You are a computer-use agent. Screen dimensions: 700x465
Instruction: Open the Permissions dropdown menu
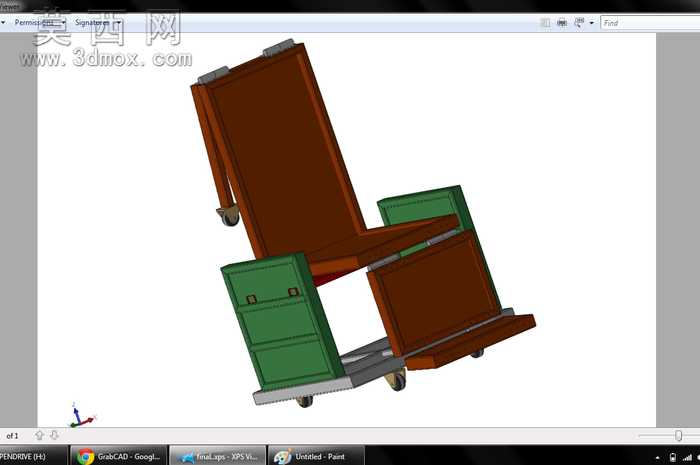click(40, 22)
